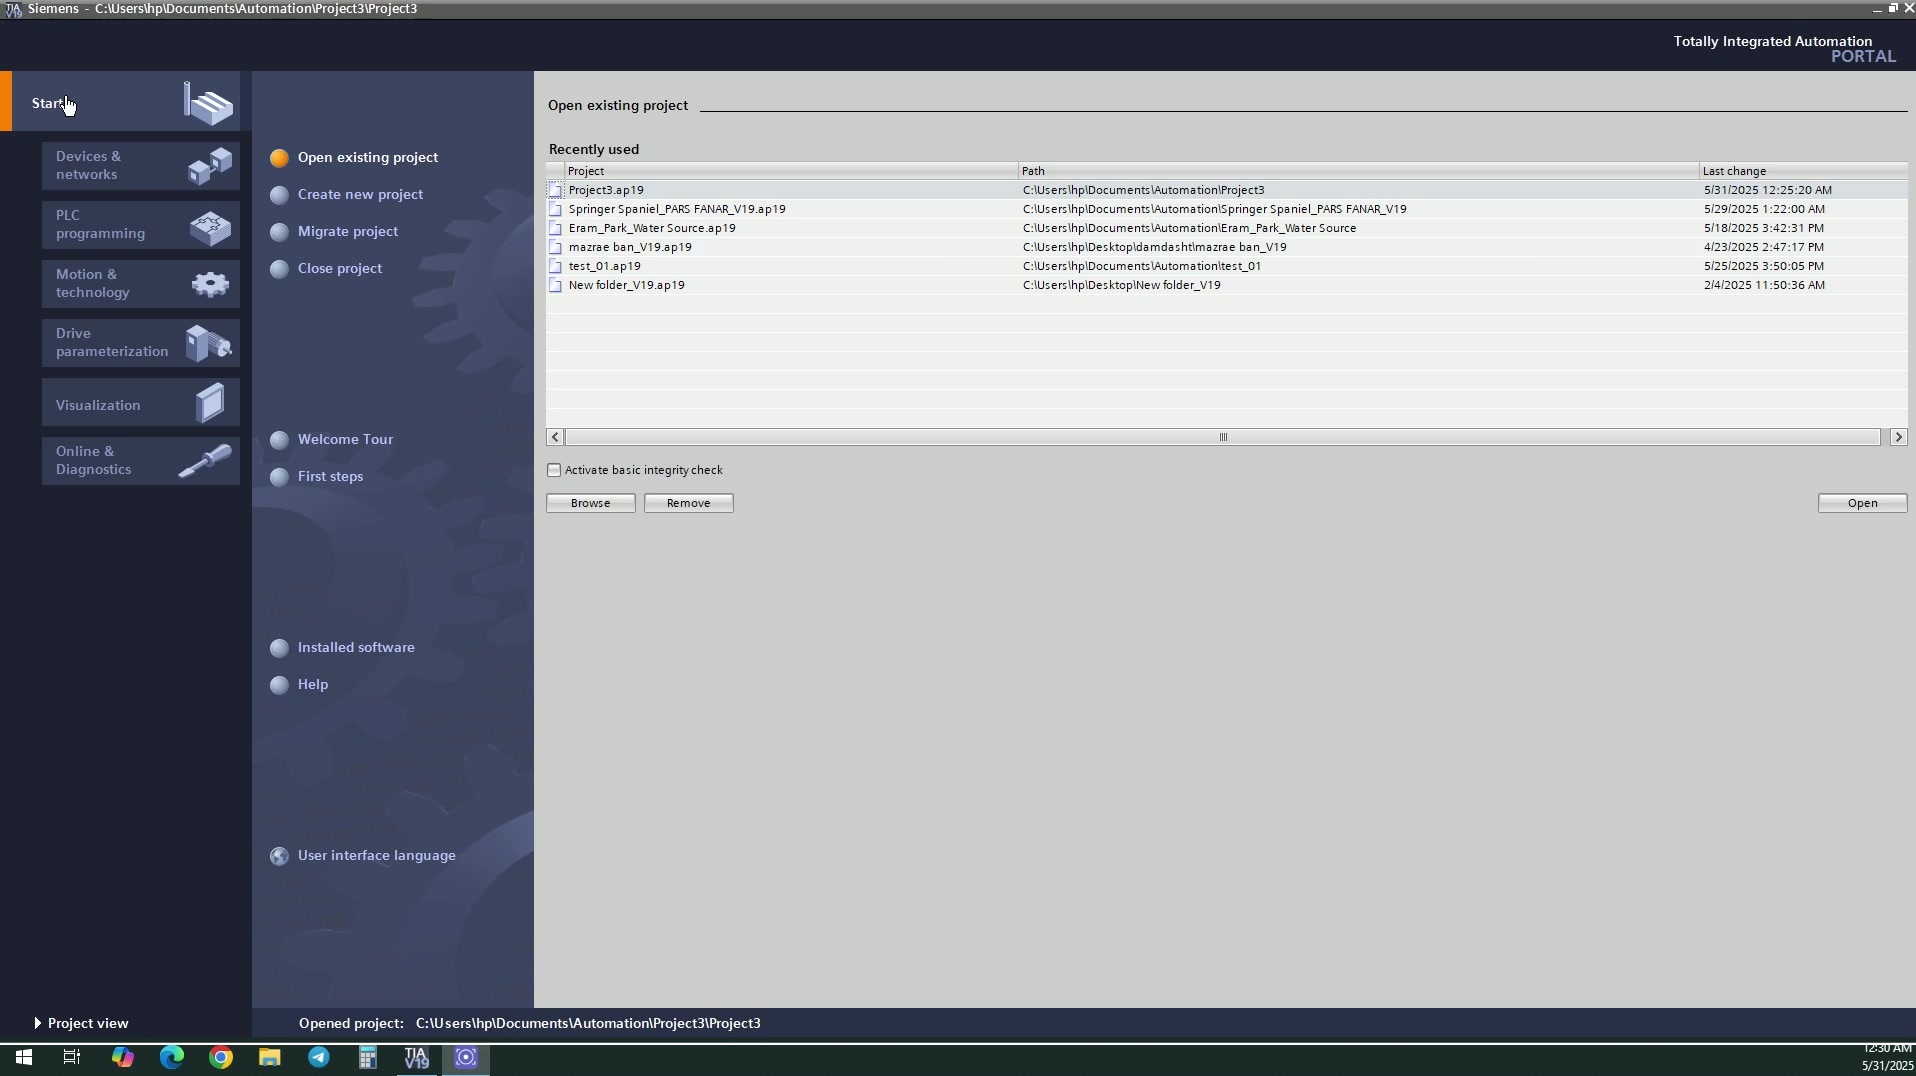Open the Calculator taskbar icon

(368, 1057)
